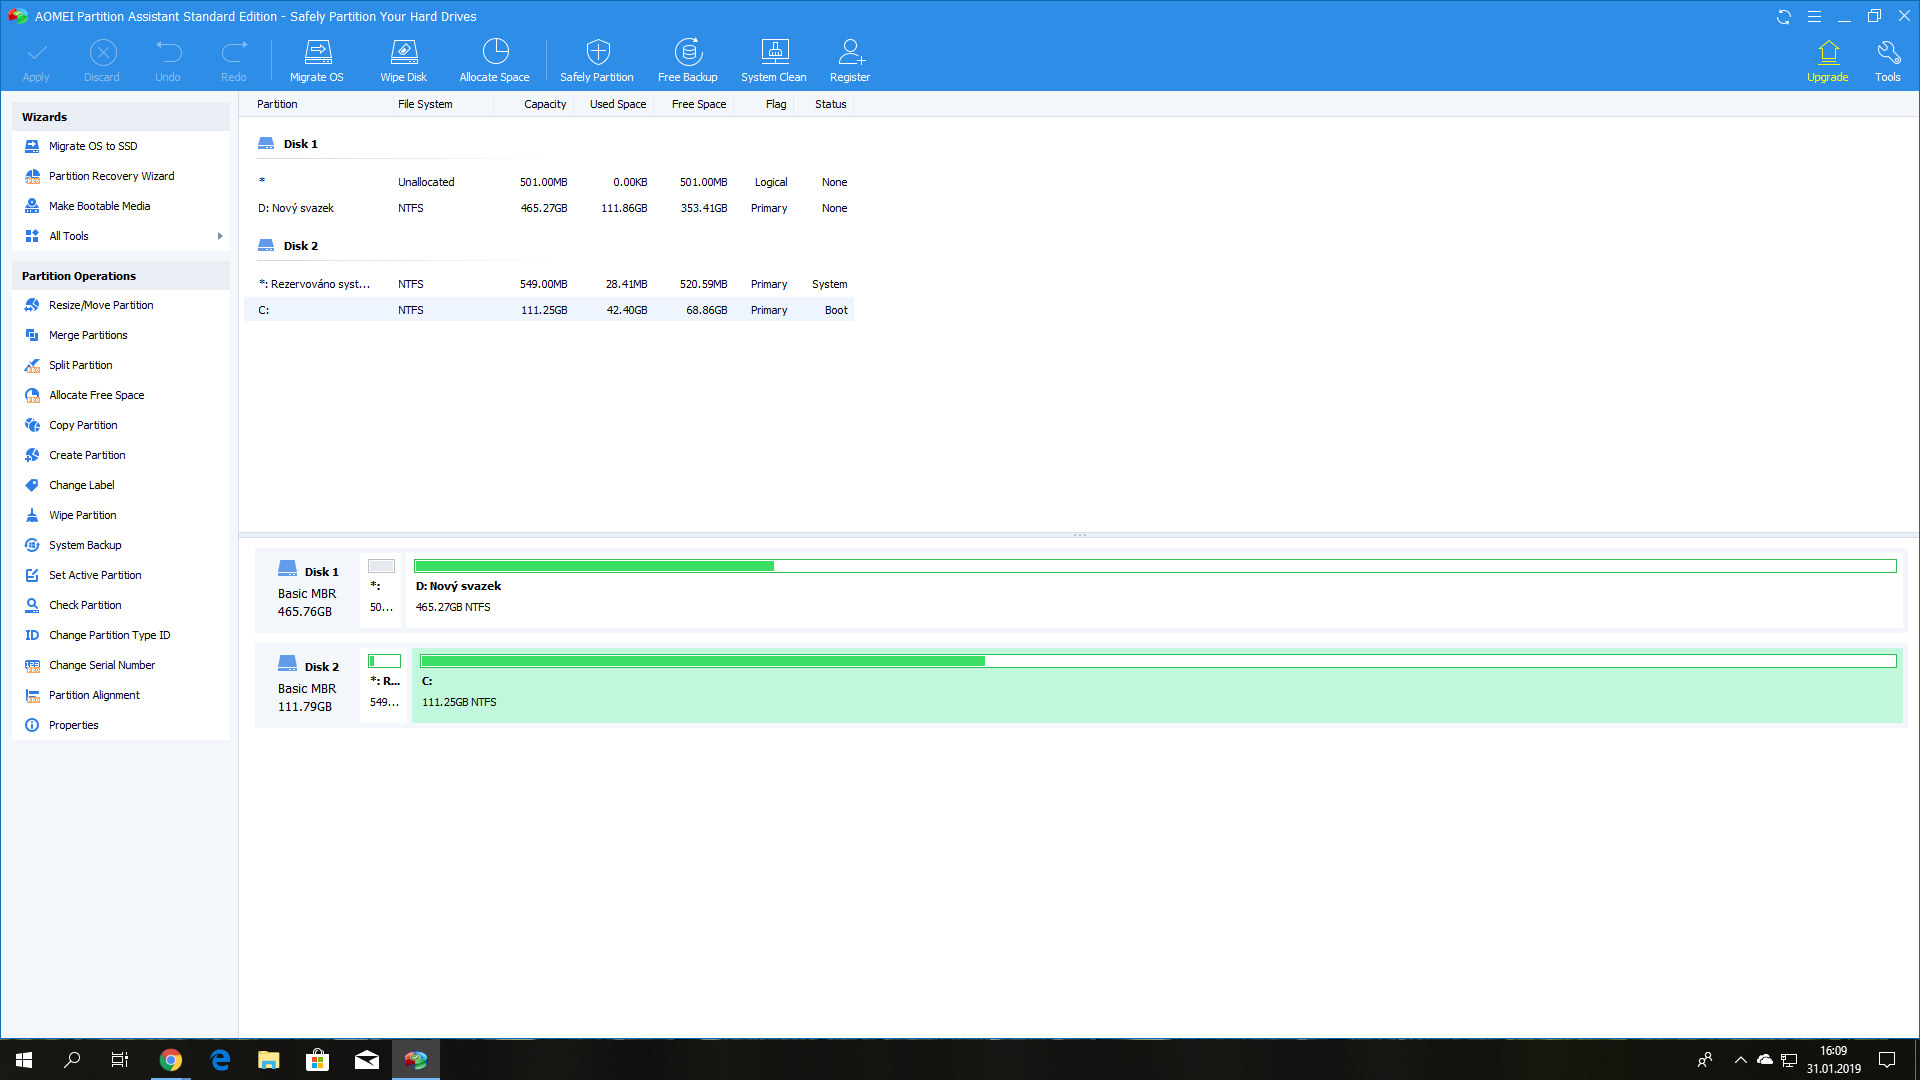Sort the list by the Capacity column header
Viewport: 1920px width, 1080px height.
[x=545, y=104]
